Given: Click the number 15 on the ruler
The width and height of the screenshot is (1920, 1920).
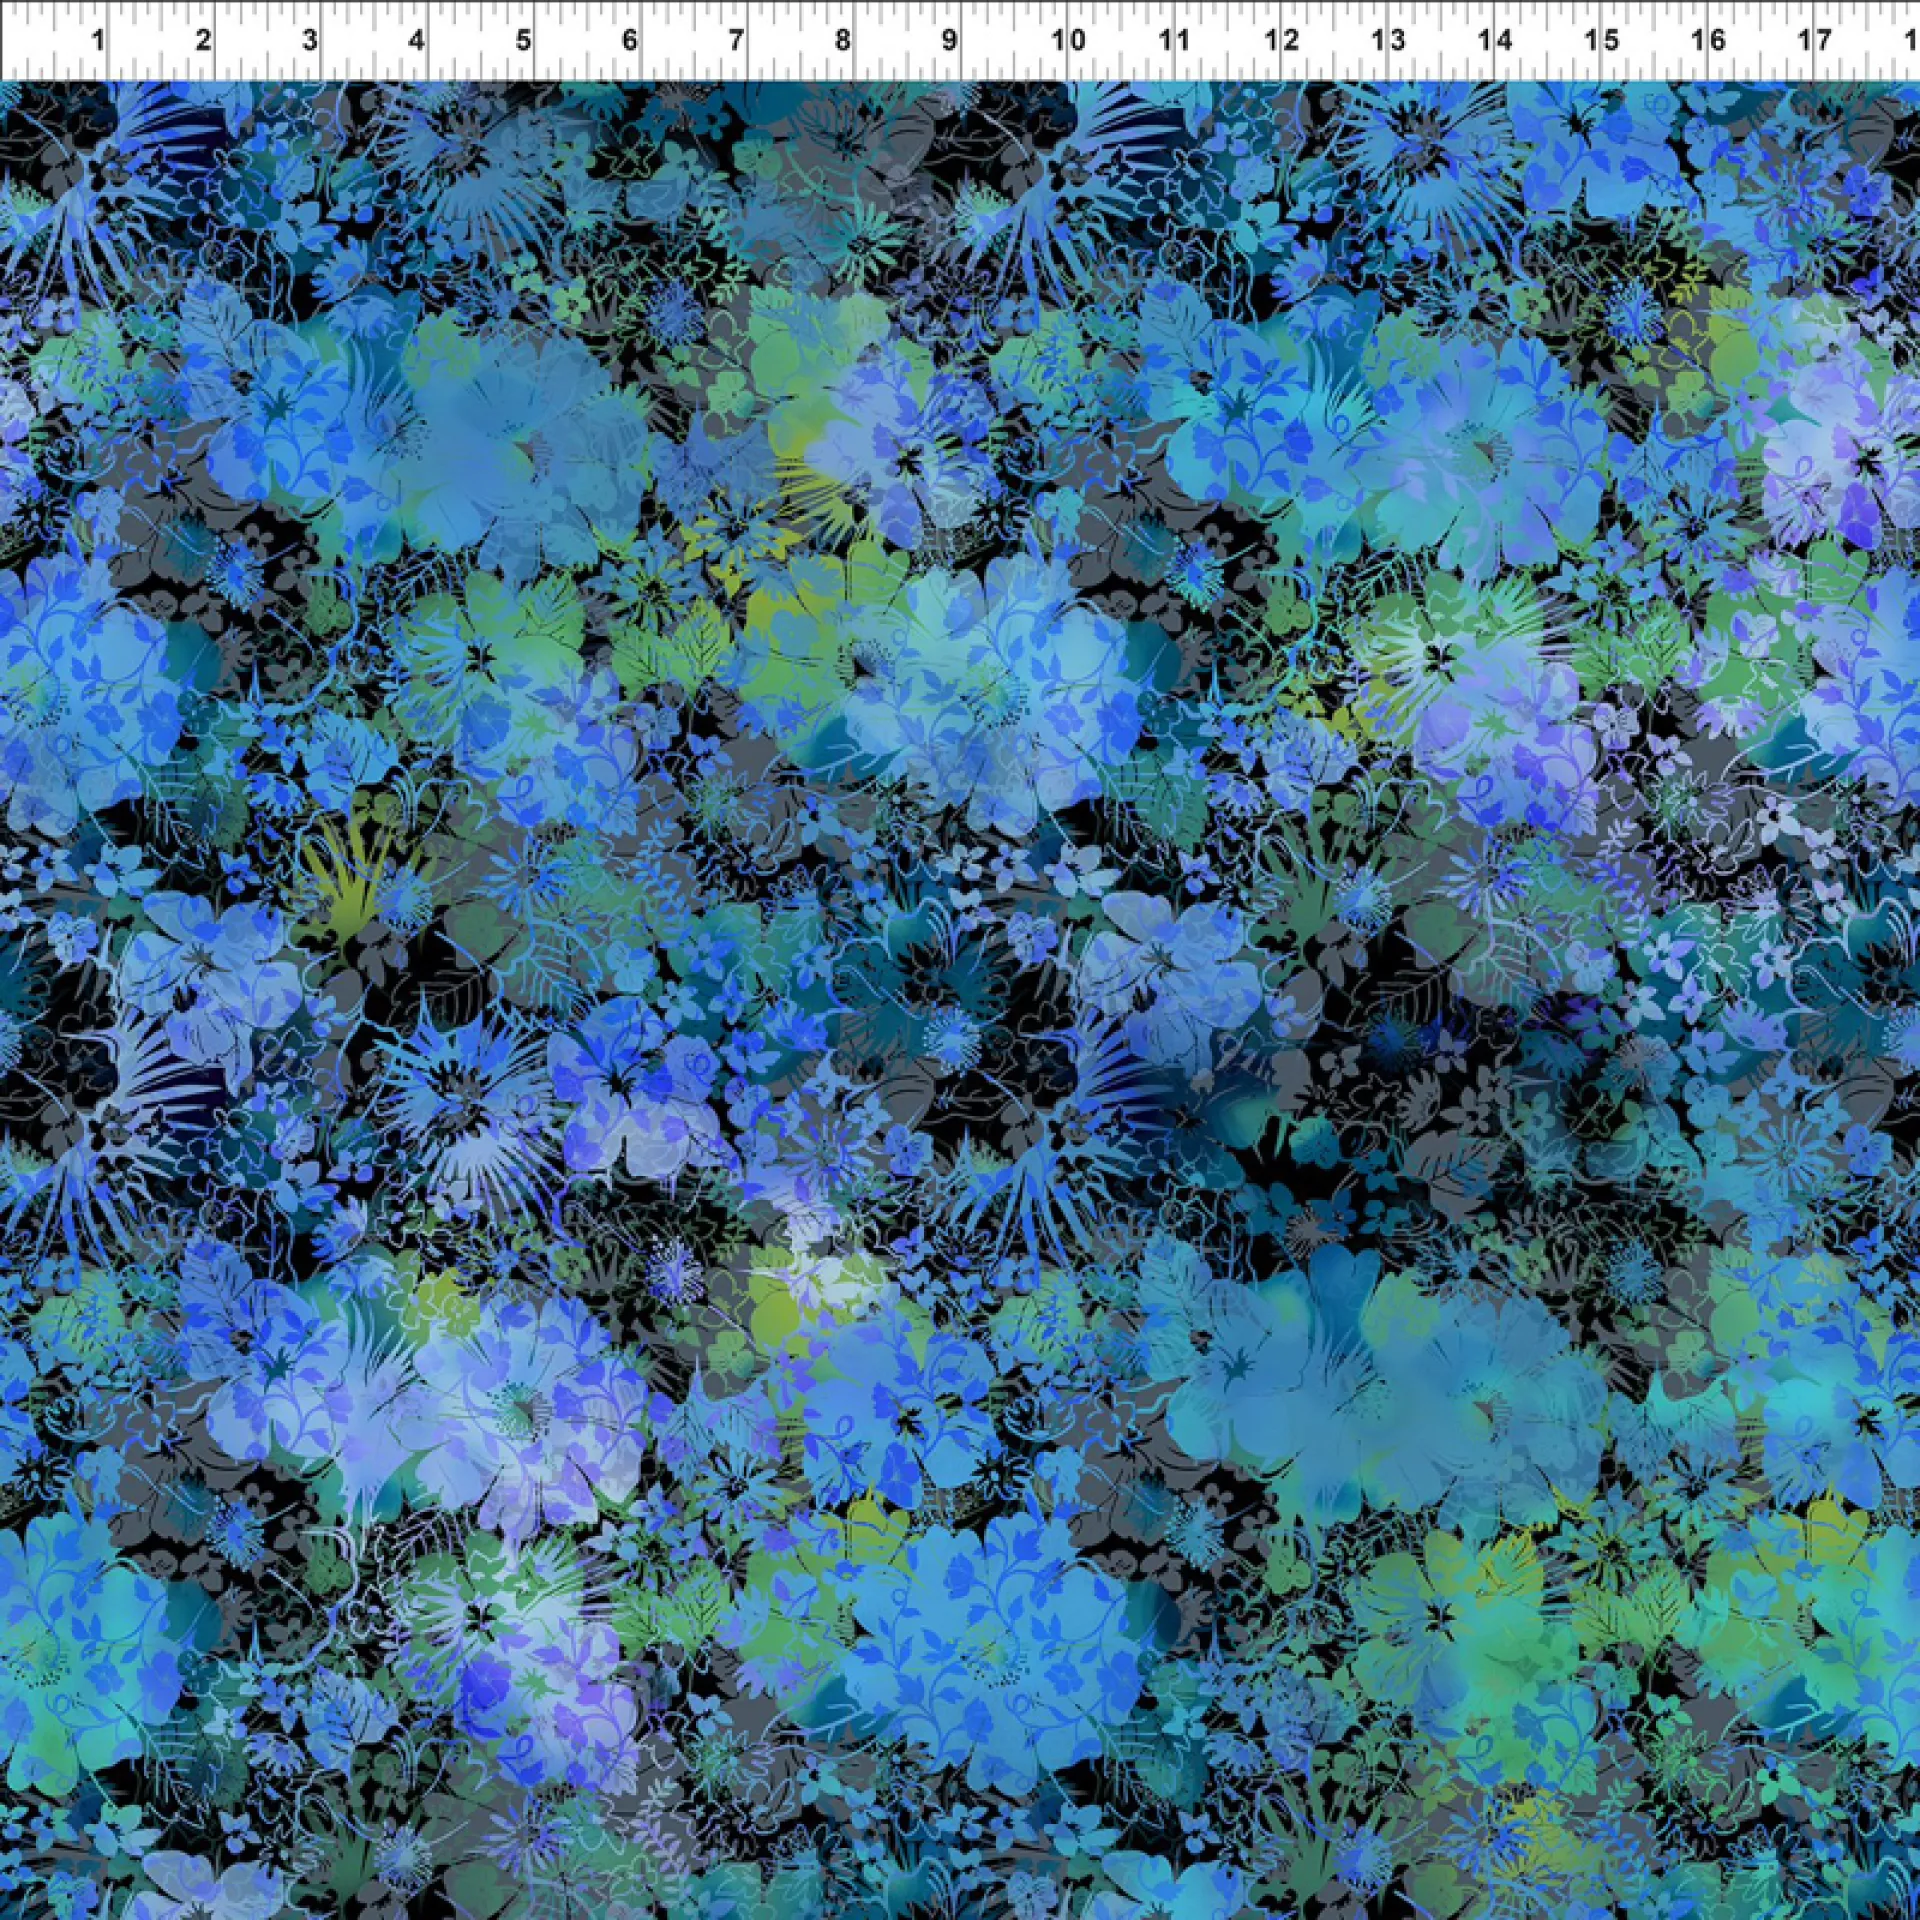Looking at the screenshot, I should click(x=1601, y=40).
